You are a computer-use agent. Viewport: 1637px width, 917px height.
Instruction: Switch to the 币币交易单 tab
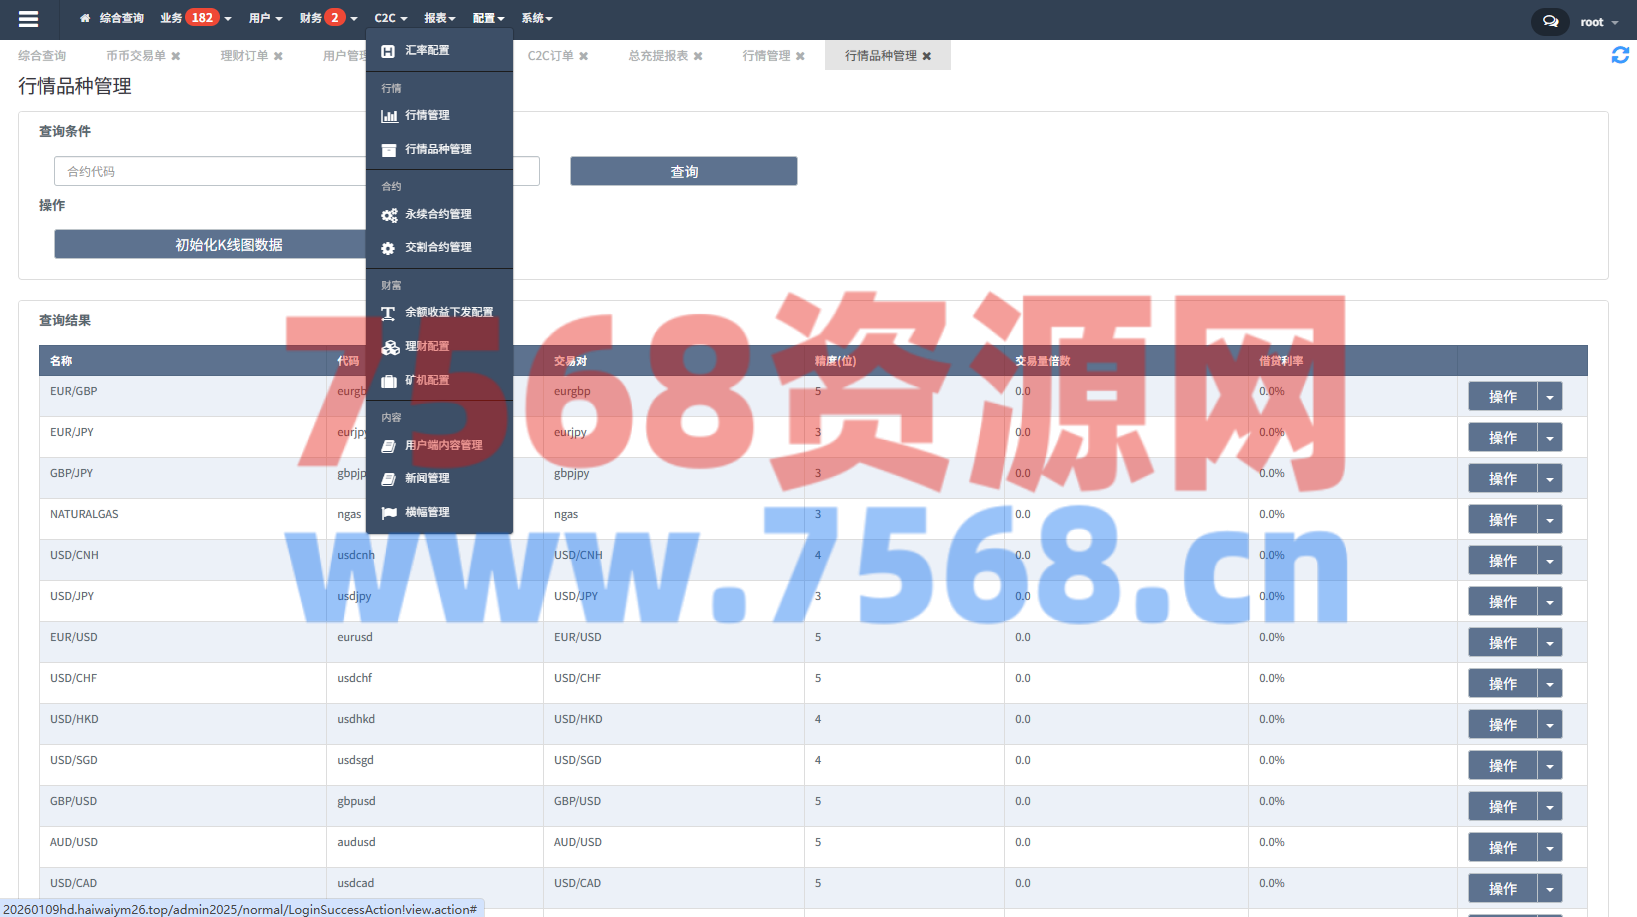(136, 56)
